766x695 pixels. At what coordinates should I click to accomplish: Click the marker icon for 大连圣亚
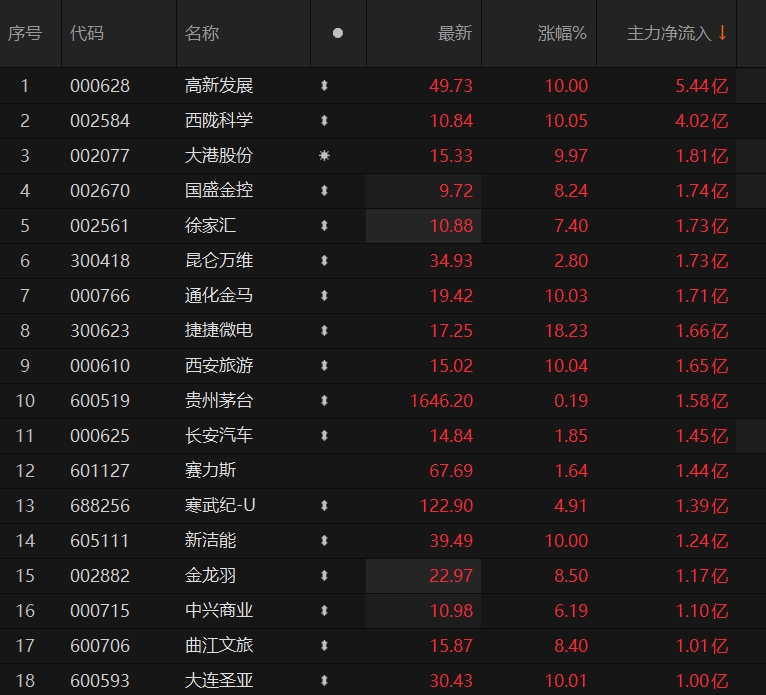(324, 681)
